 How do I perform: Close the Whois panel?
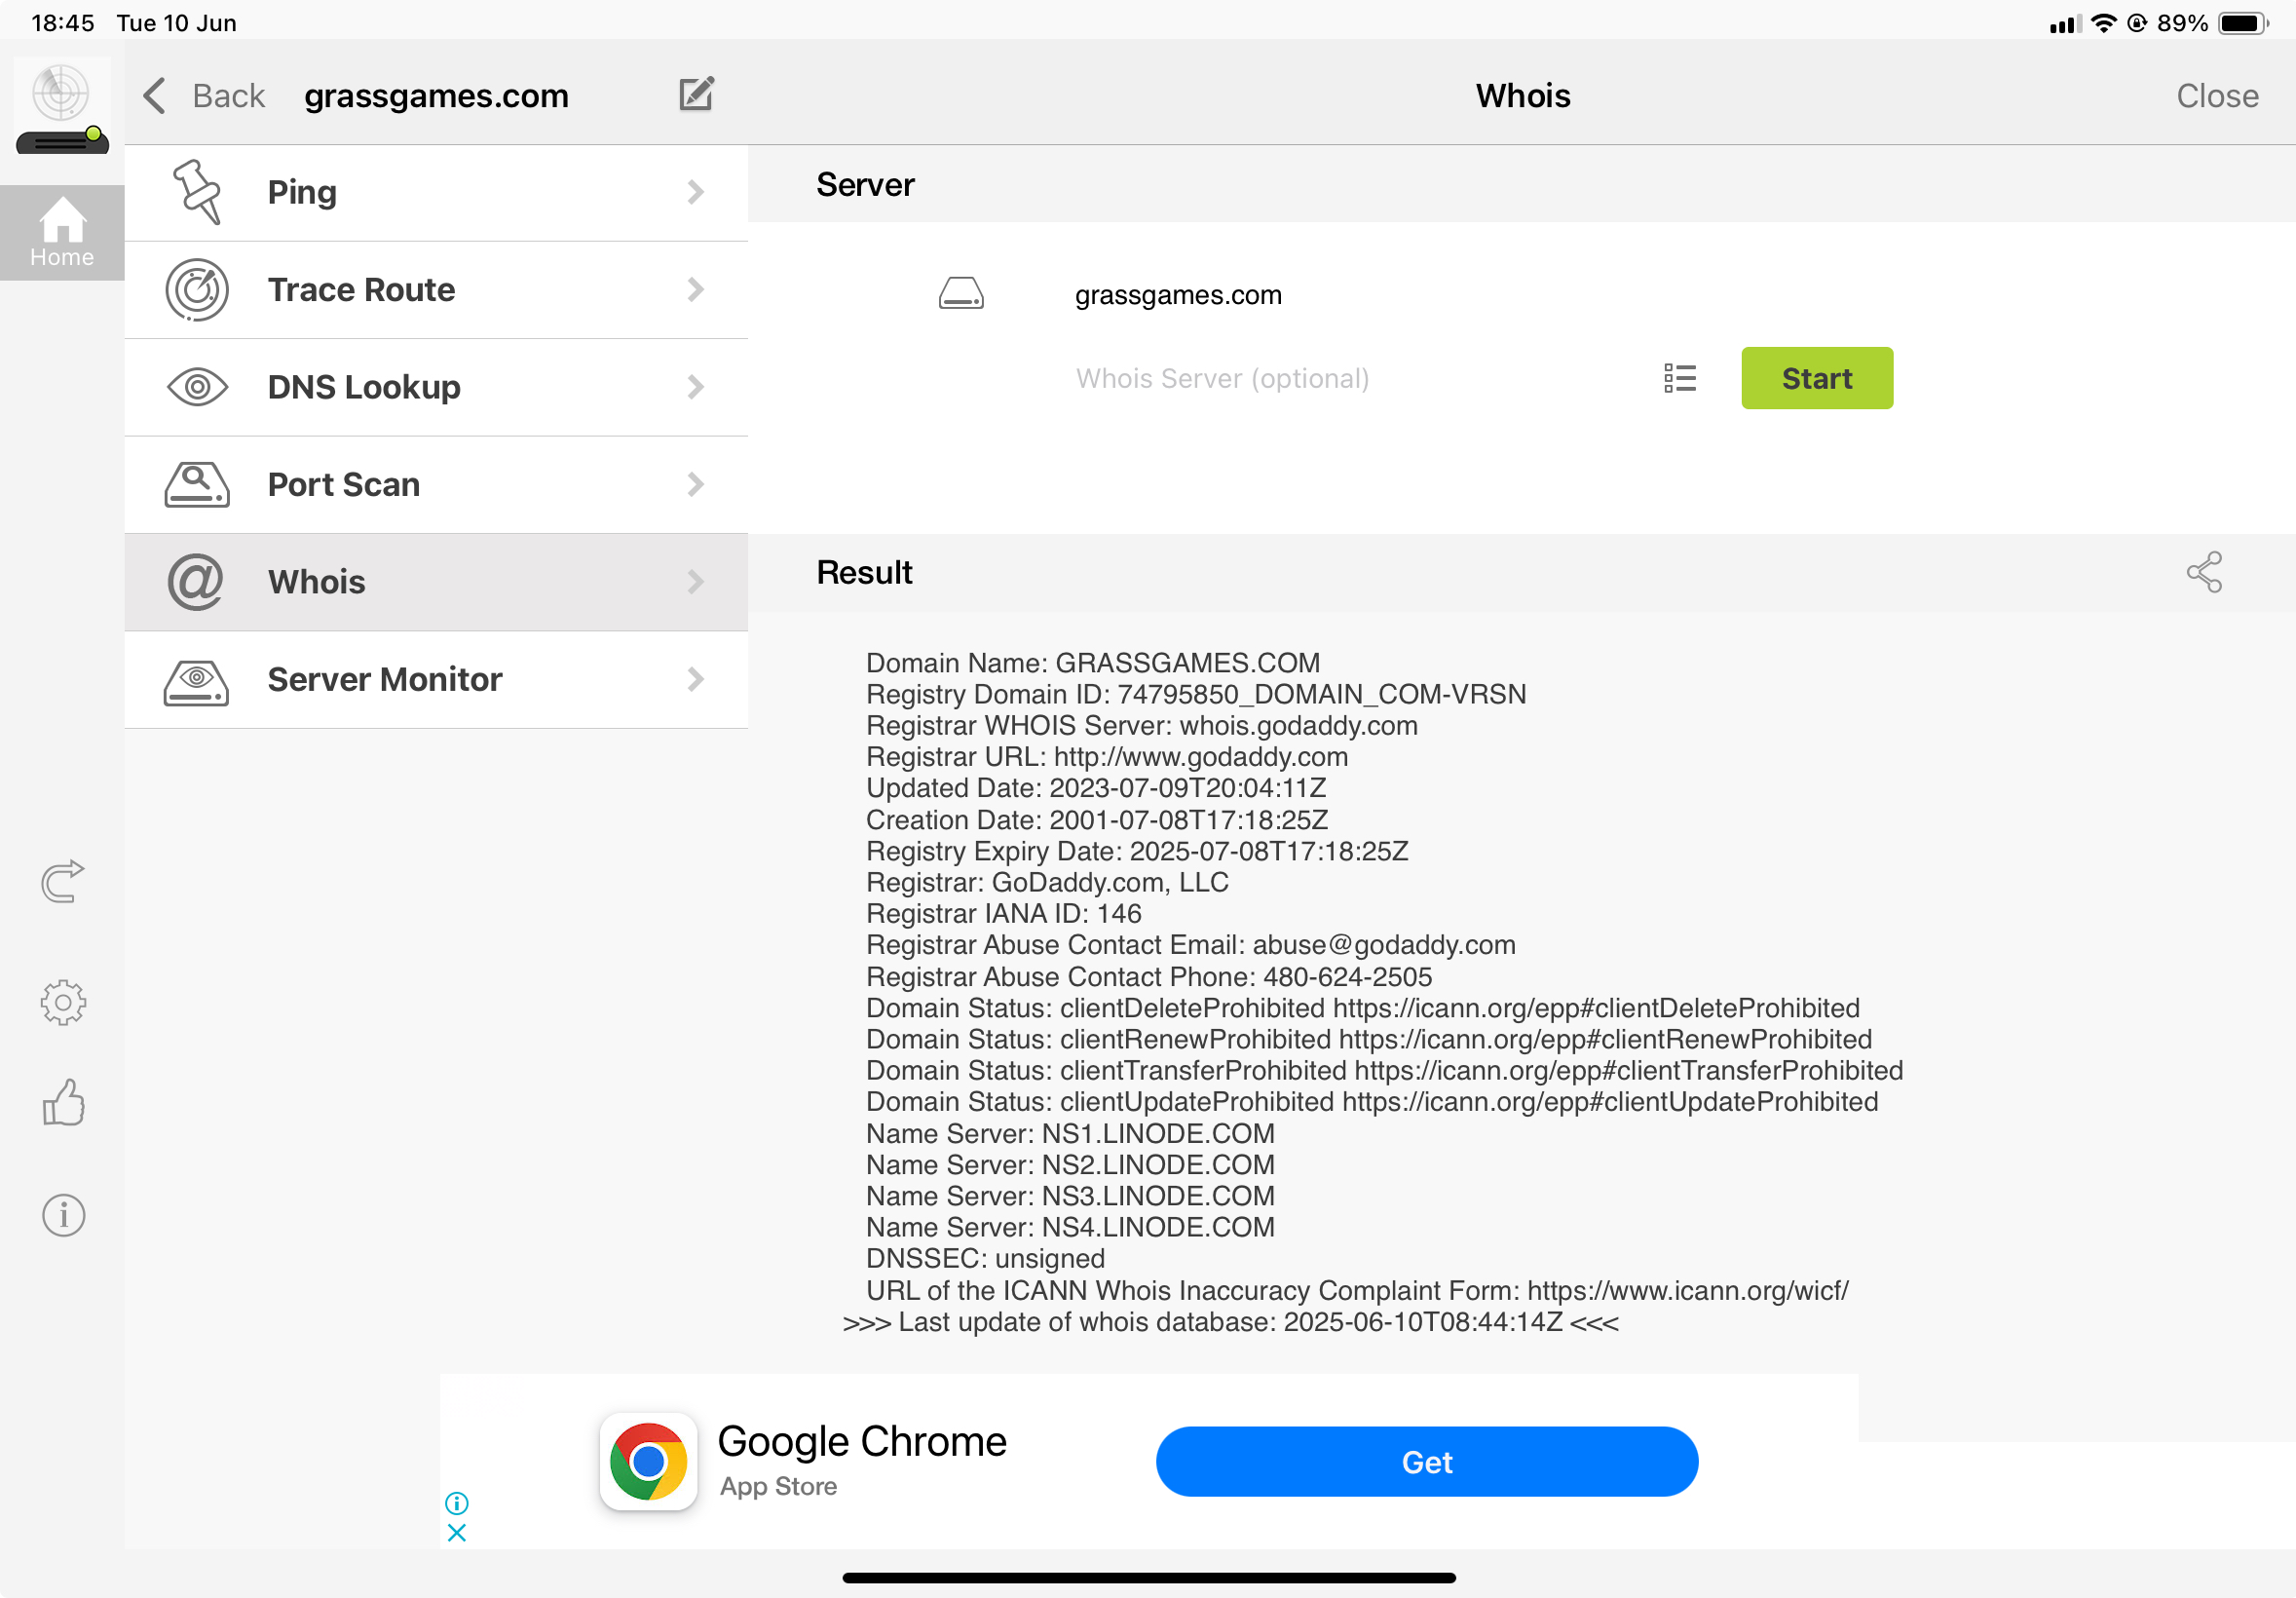click(2217, 96)
